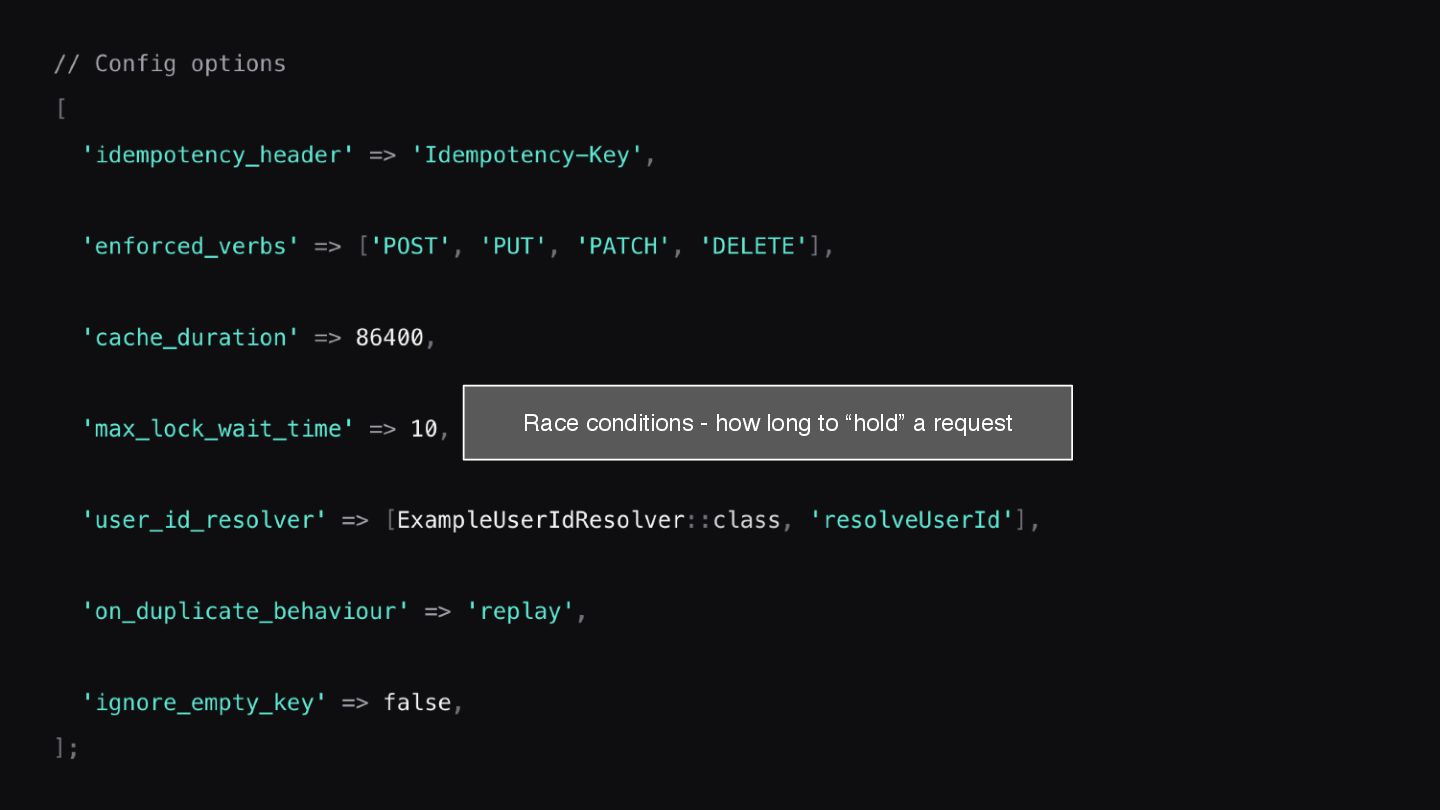Select the 'user_id_resolver' key
This screenshot has height=810, width=1440.
coord(205,520)
